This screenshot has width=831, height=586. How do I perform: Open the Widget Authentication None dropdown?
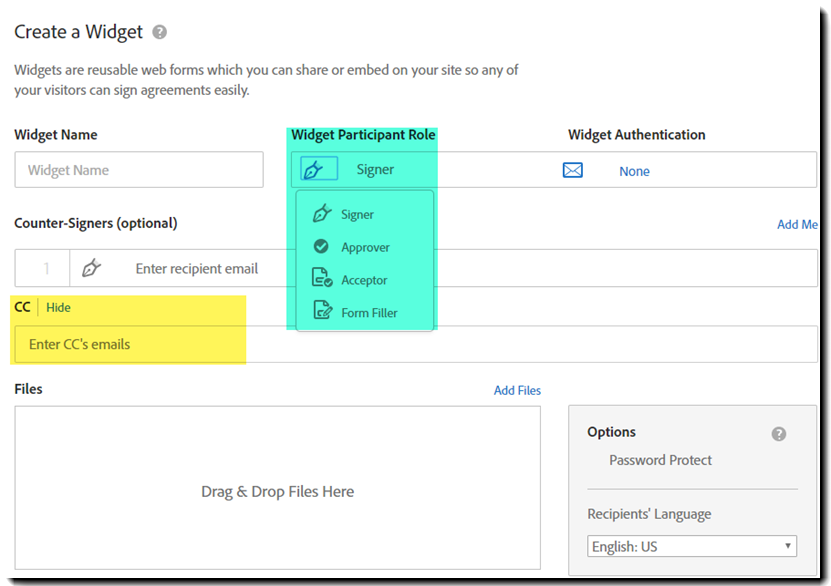click(634, 171)
